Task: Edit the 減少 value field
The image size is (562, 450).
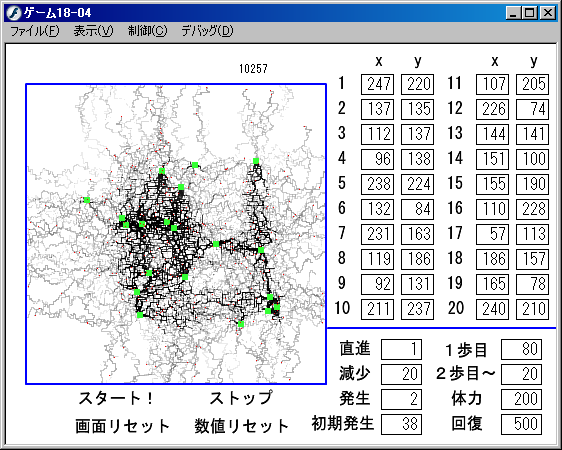Action: pyautogui.click(x=401, y=374)
